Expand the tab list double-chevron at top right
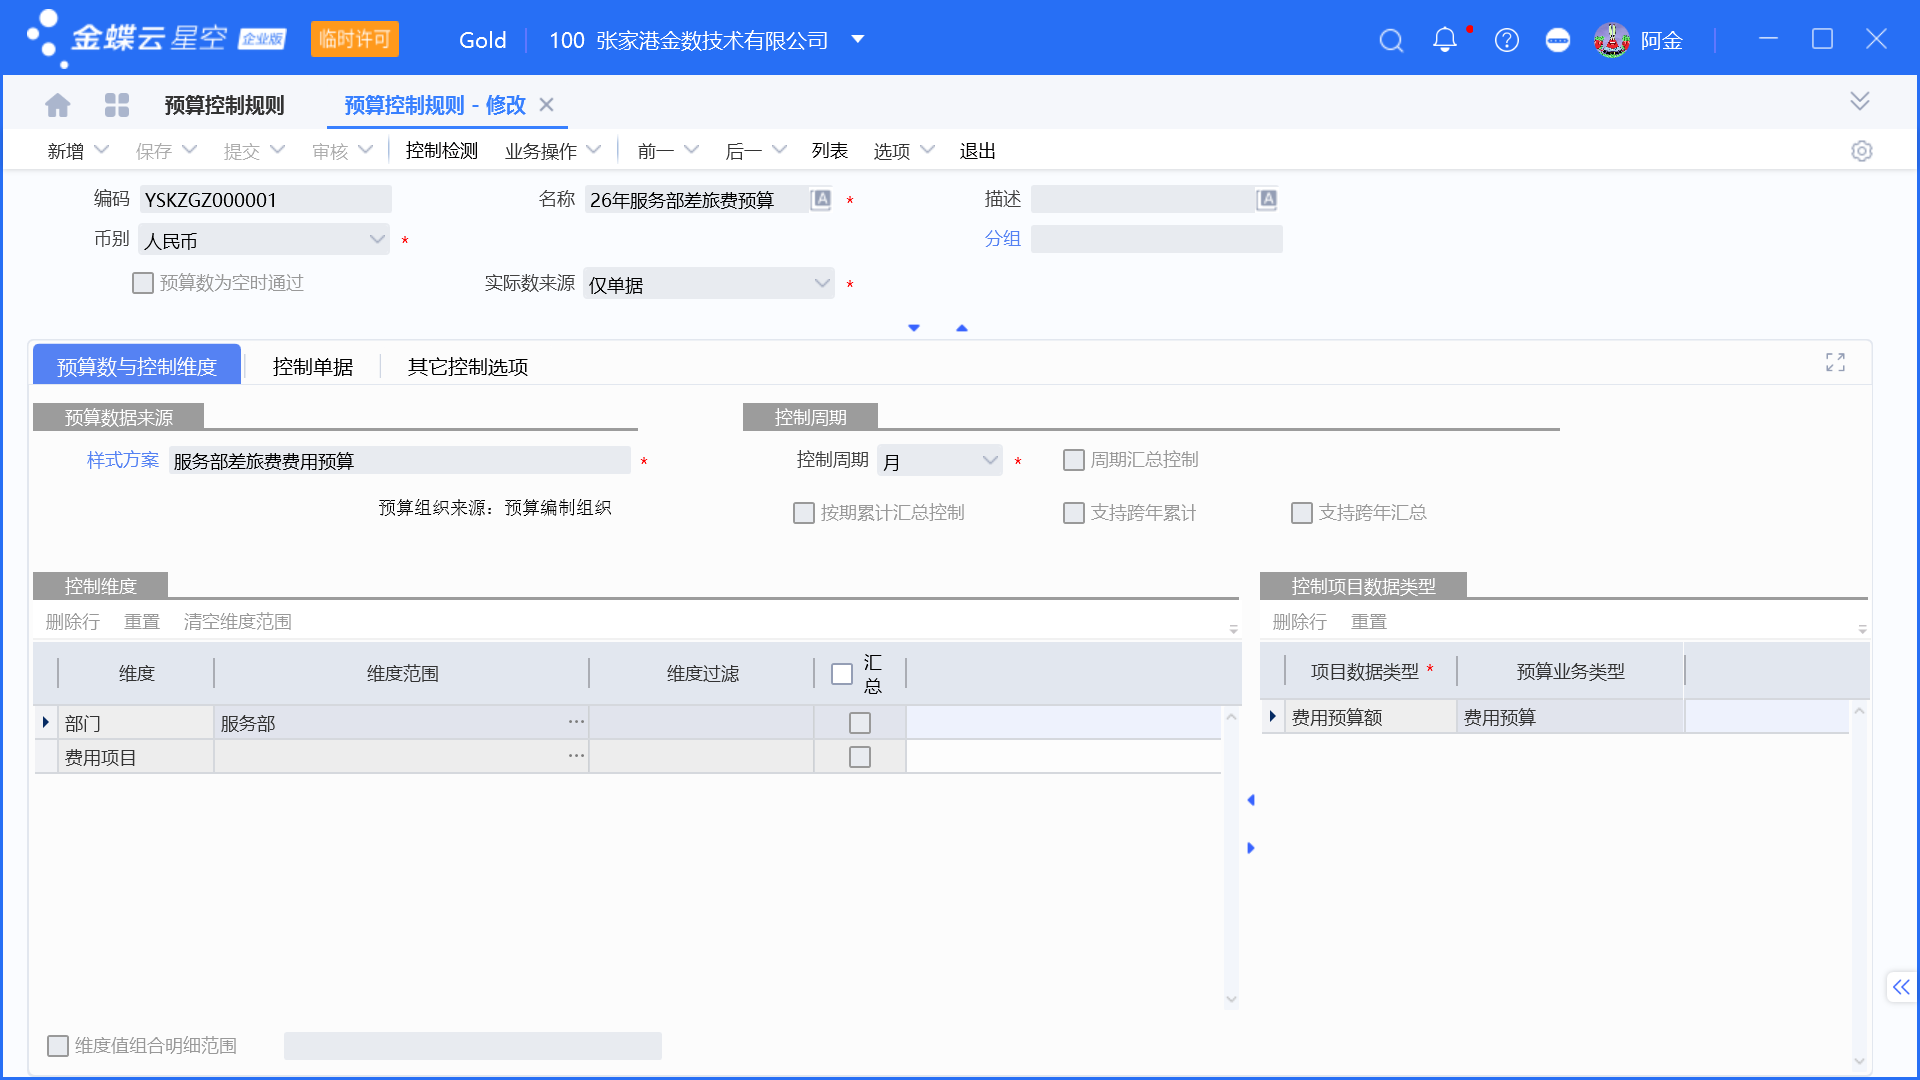This screenshot has height=1080, width=1920. tap(1859, 101)
